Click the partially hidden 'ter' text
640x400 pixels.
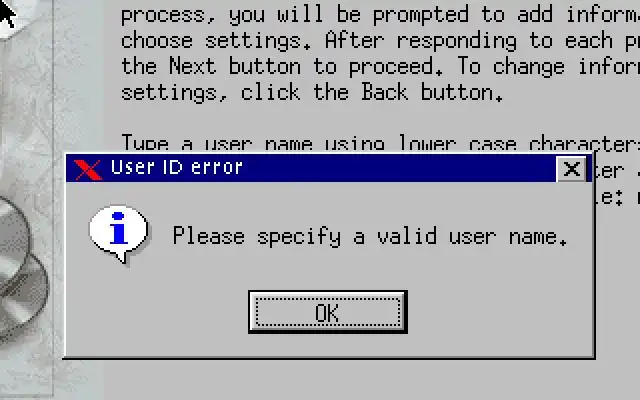tap(609, 171)
